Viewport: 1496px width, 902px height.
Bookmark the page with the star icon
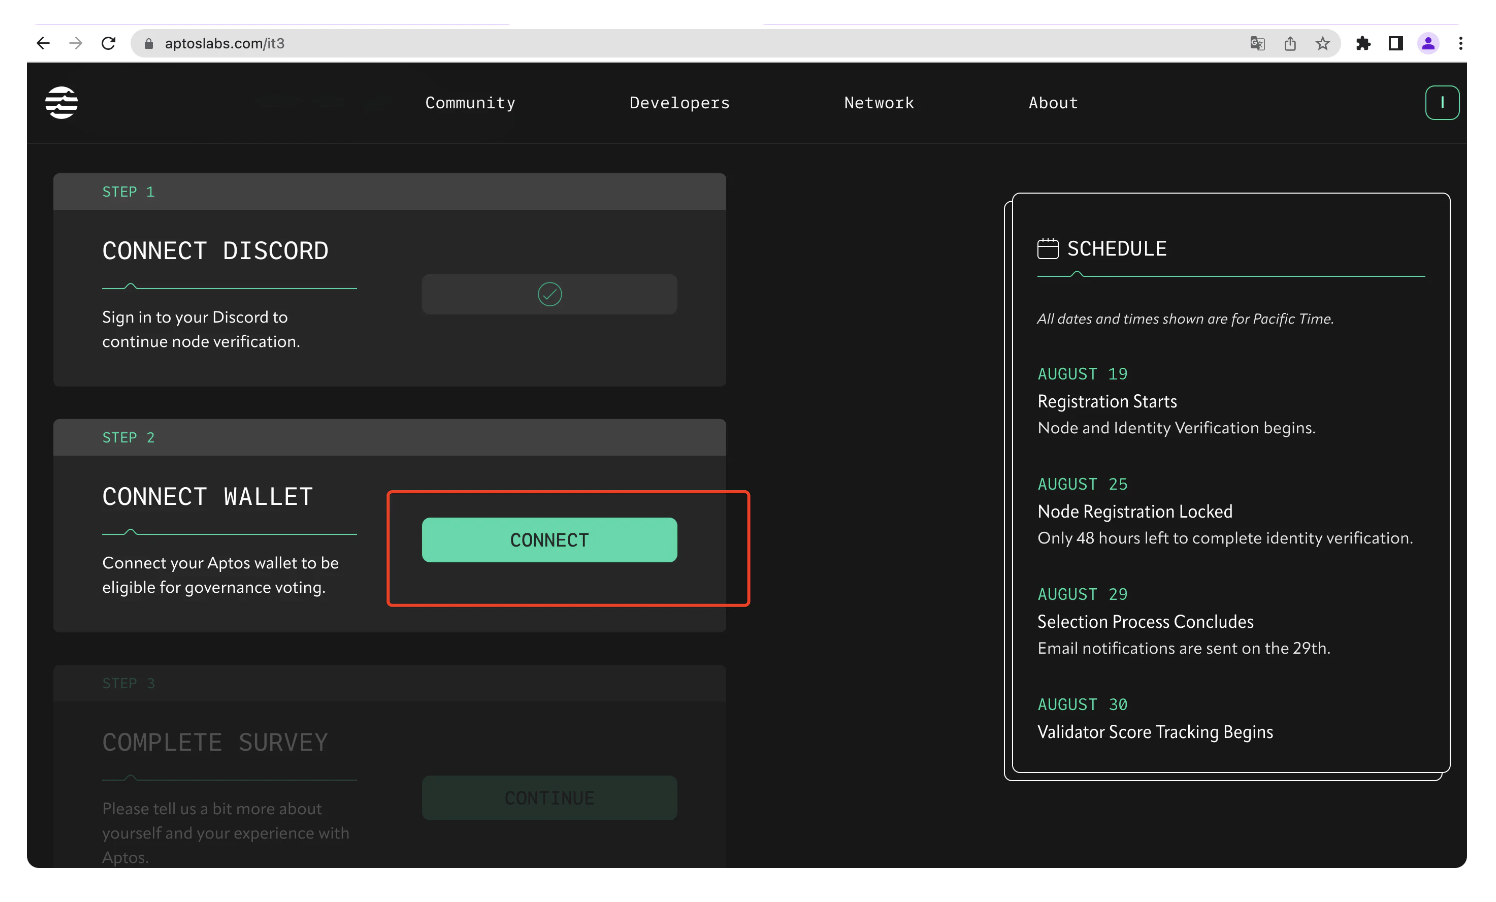point(1323,43)
